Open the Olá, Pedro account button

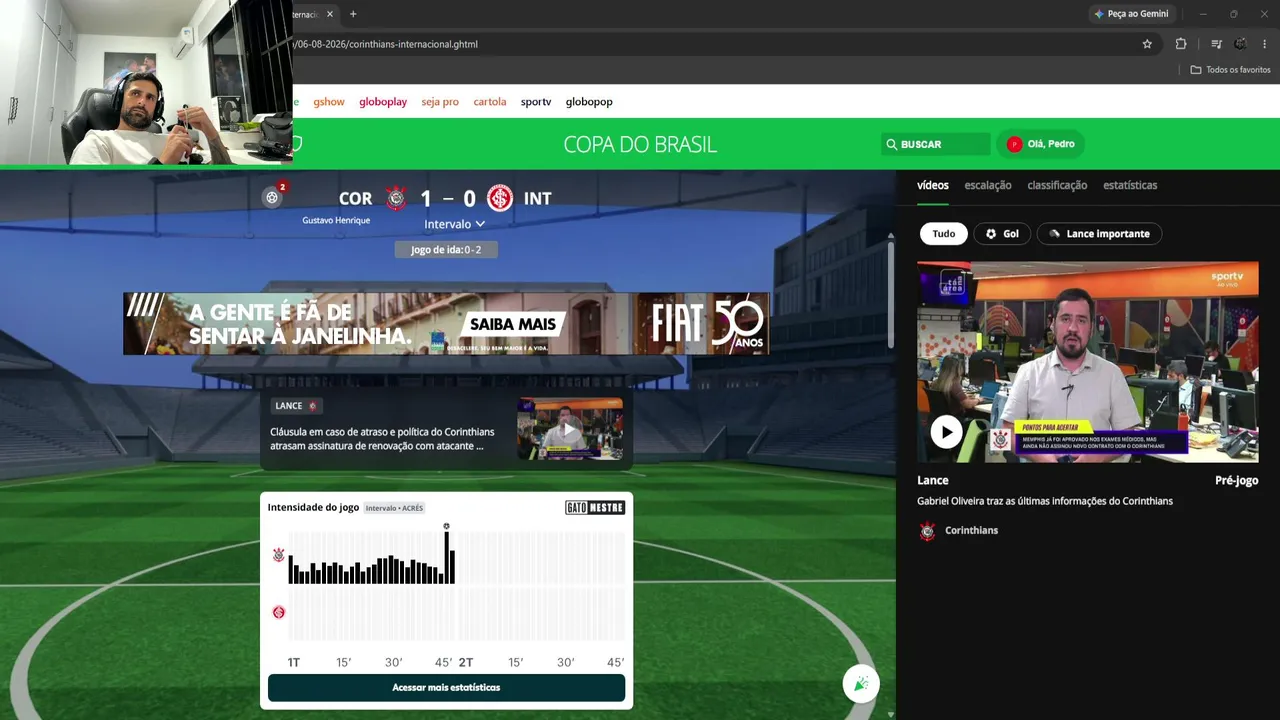(1041, 144)
